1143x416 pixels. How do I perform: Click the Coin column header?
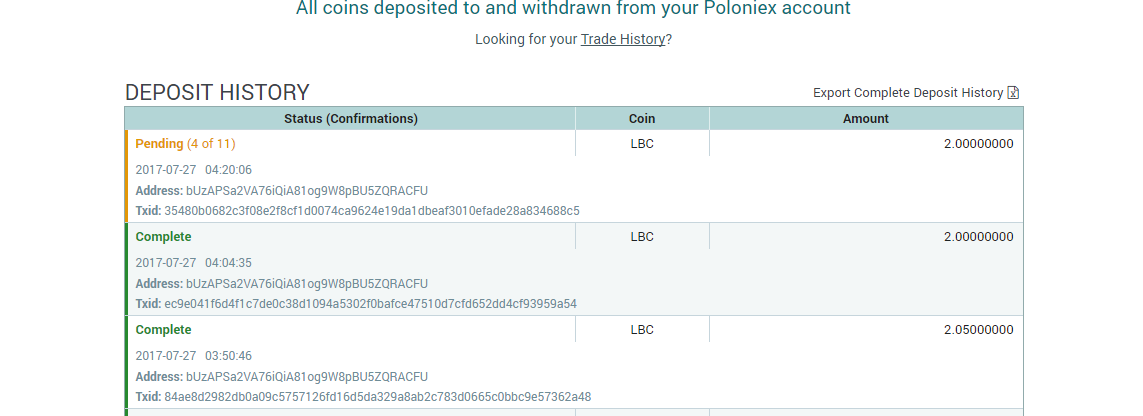point(642,118)
